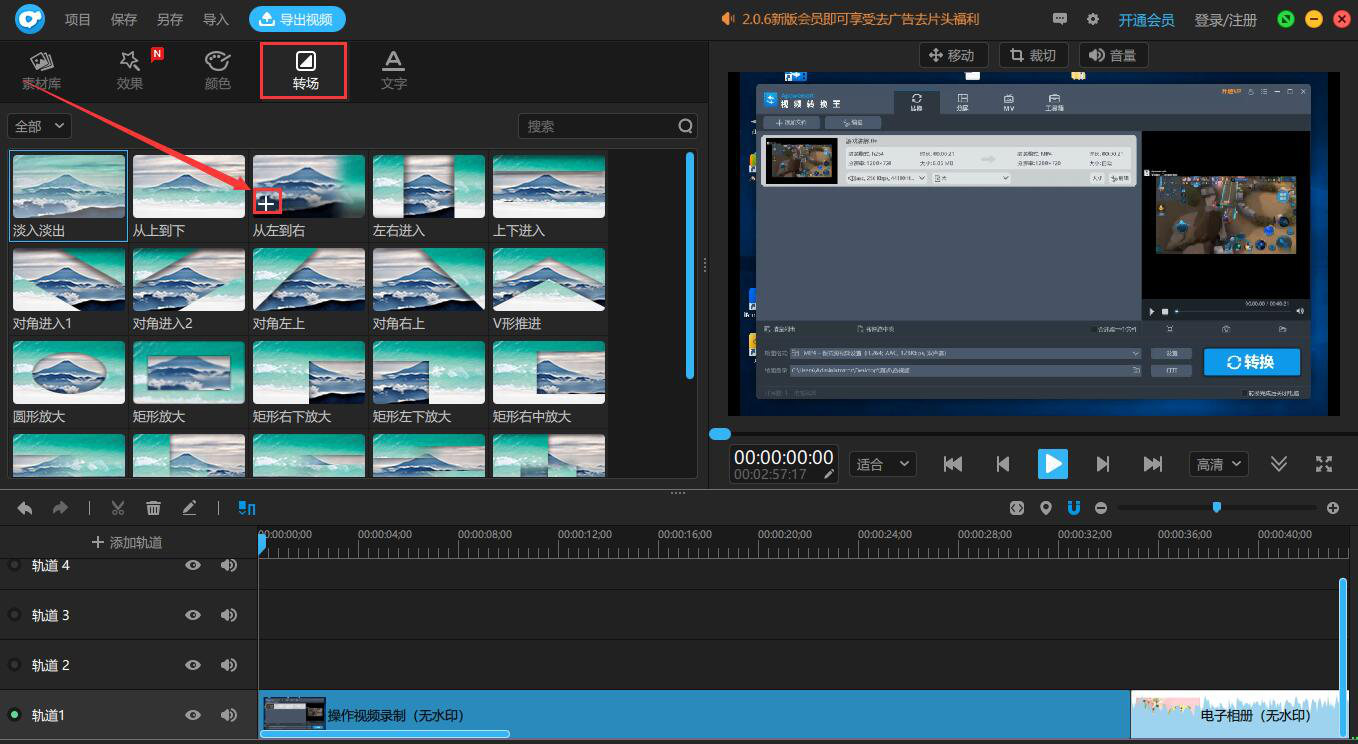Hide track 轨道 3 with eye icon
Viewport: 1358px width, 744px height.
193,615
